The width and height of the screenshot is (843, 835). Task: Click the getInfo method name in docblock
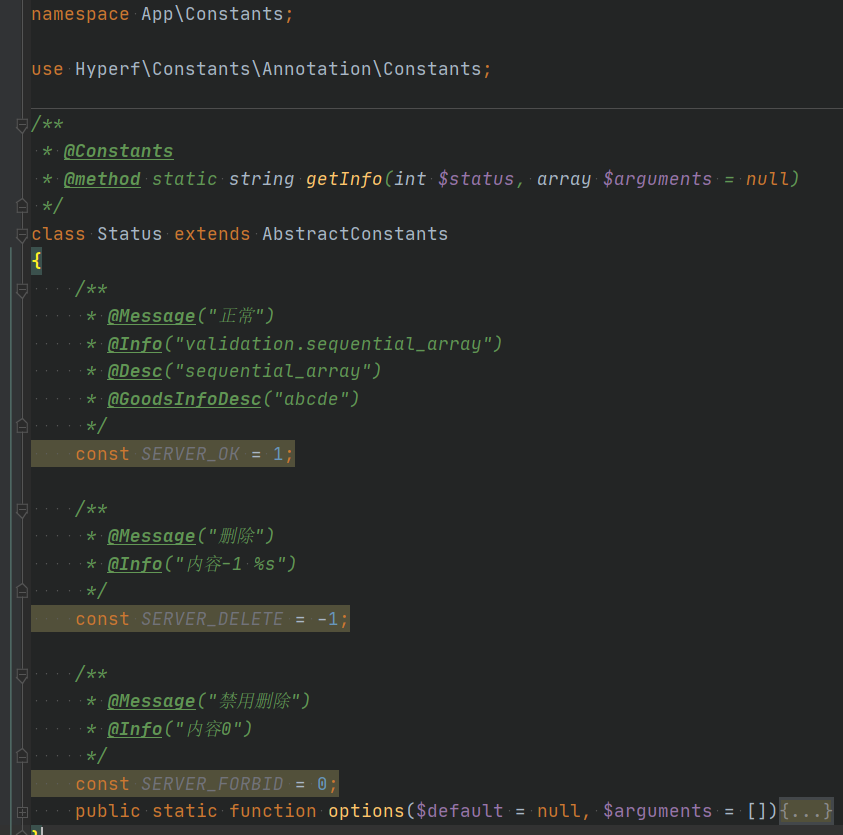tap(344, 179)
